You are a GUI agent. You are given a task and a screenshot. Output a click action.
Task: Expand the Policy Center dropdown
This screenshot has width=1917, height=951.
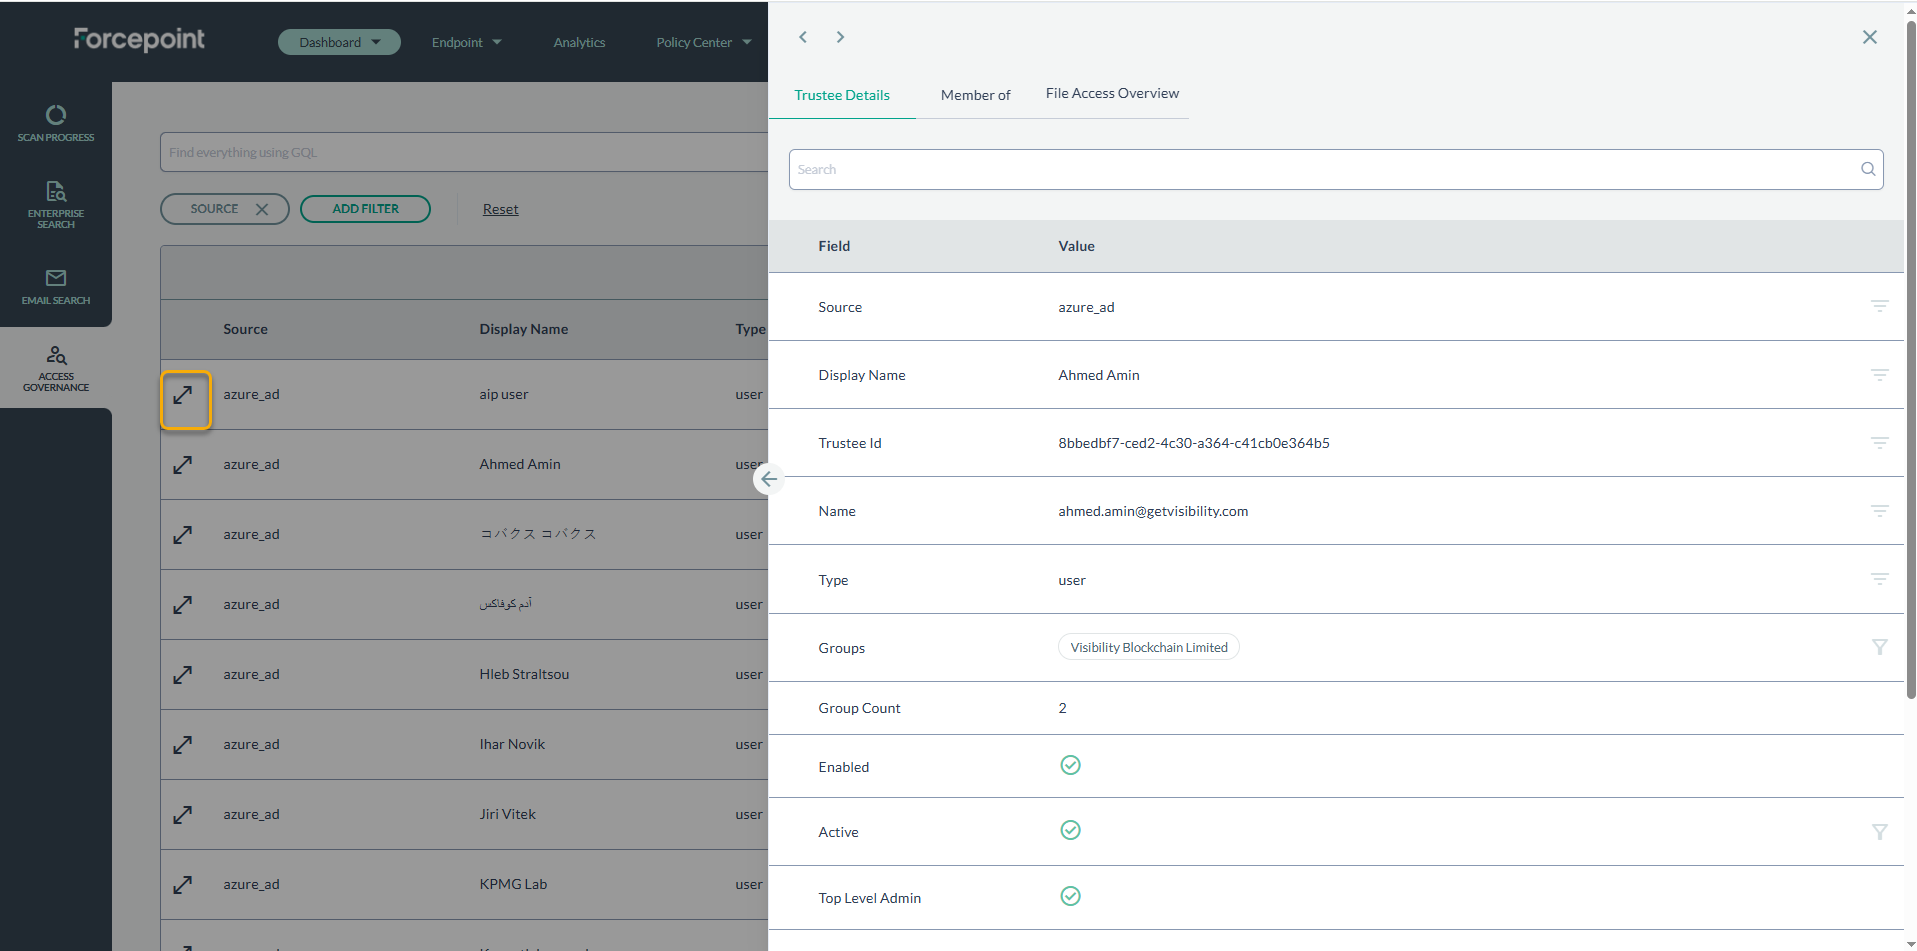point(703,42)
